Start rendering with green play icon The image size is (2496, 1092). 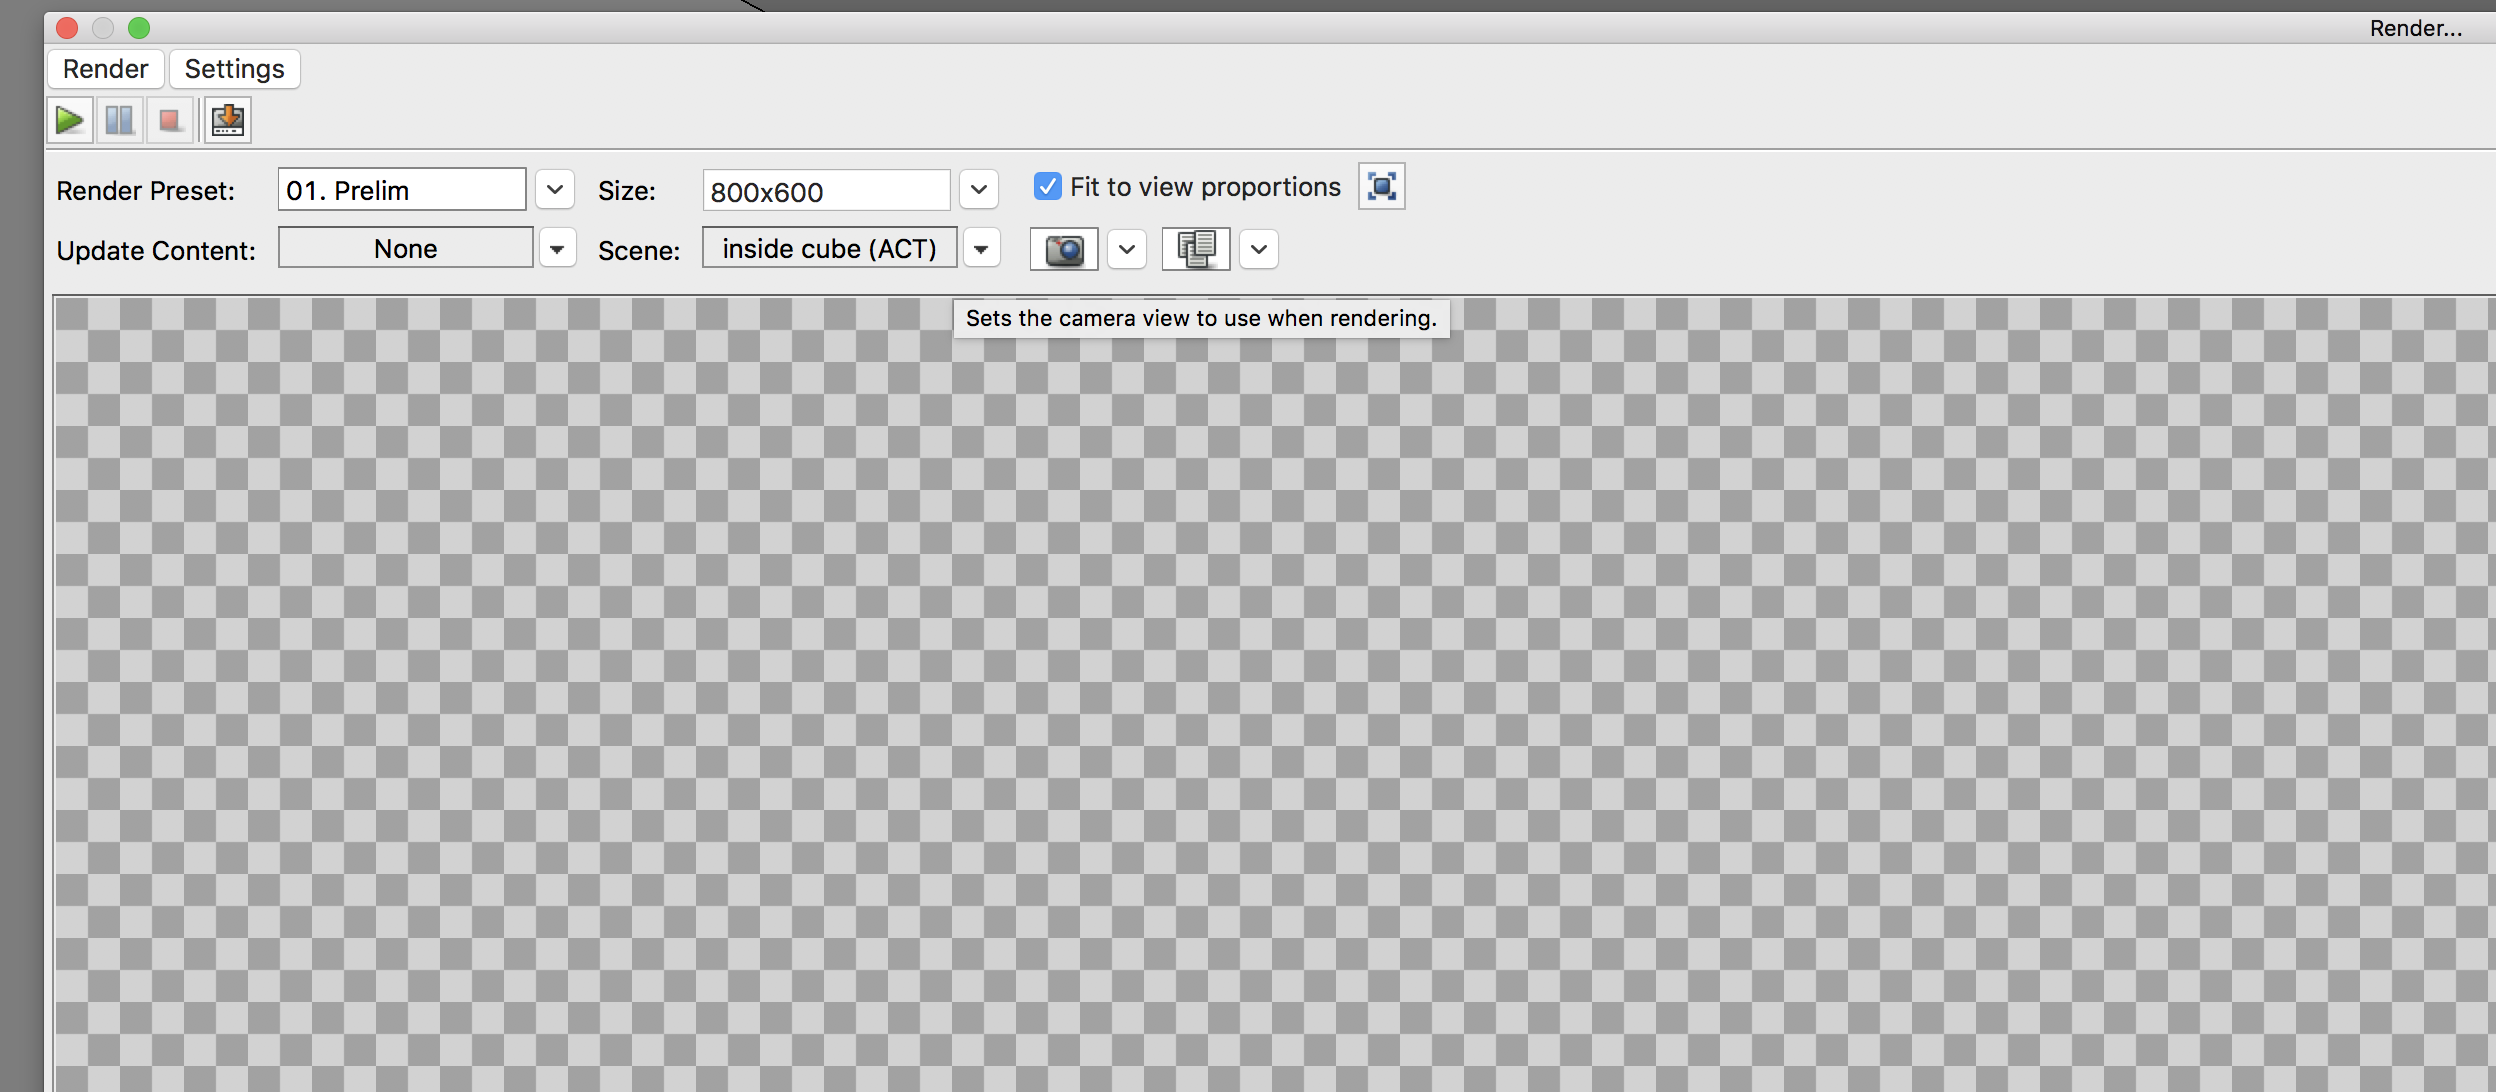[x=70, y=121]
